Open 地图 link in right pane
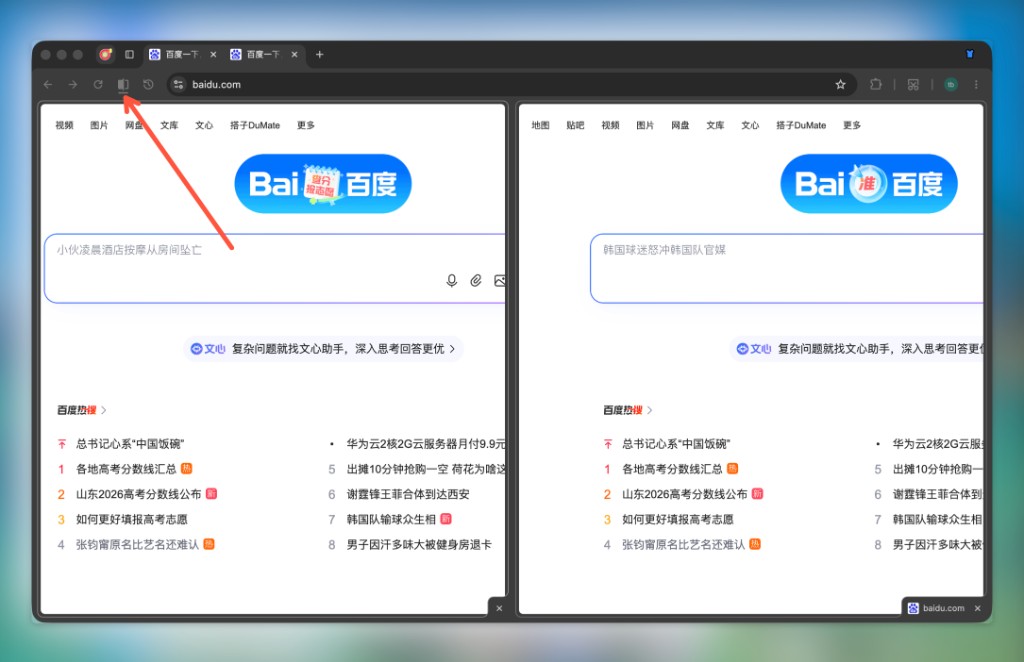Image resolution: width=1024 pixels, height=662 pixels. pos(540,125)
